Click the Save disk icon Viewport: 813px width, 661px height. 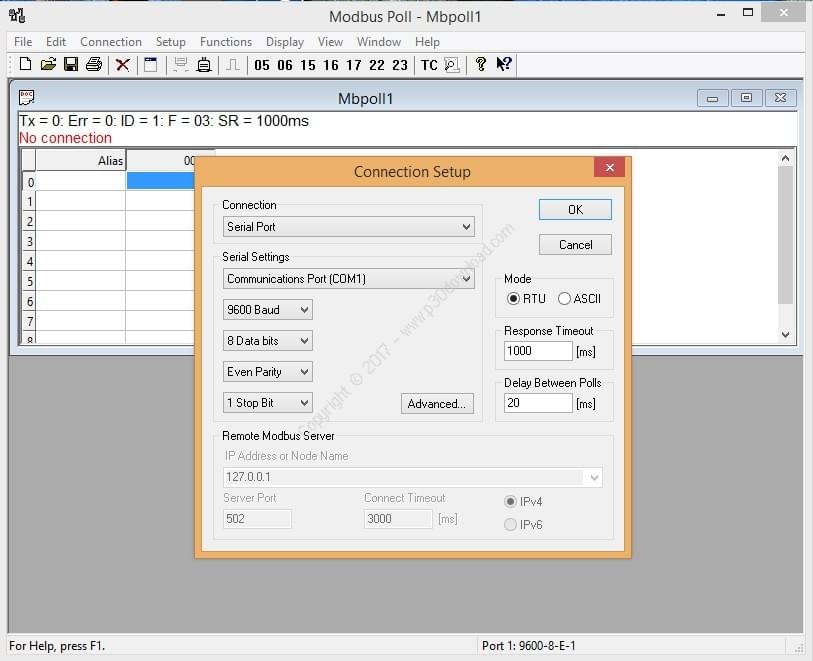tap(71, 65)
